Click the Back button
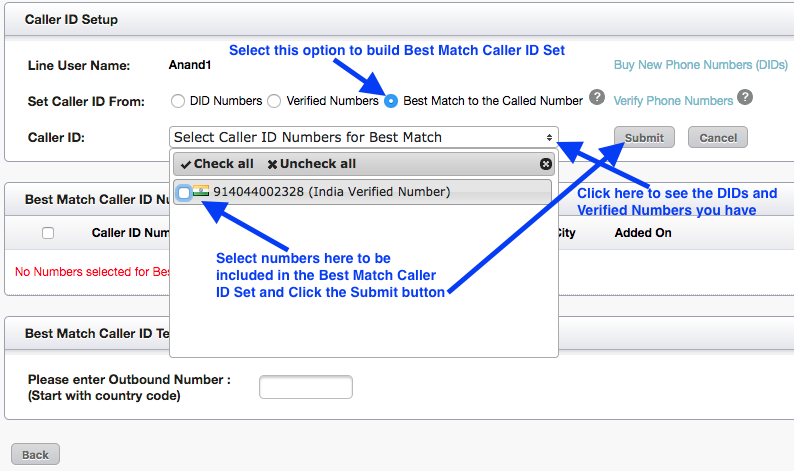 click(x=35, y=454)
